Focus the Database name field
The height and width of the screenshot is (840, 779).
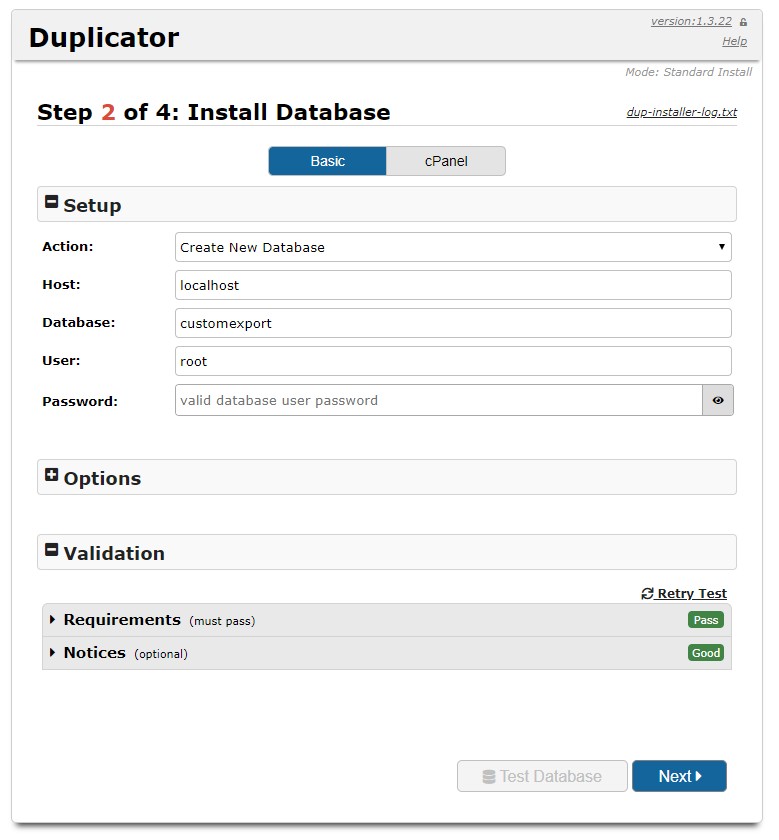(x=452, y=323)
